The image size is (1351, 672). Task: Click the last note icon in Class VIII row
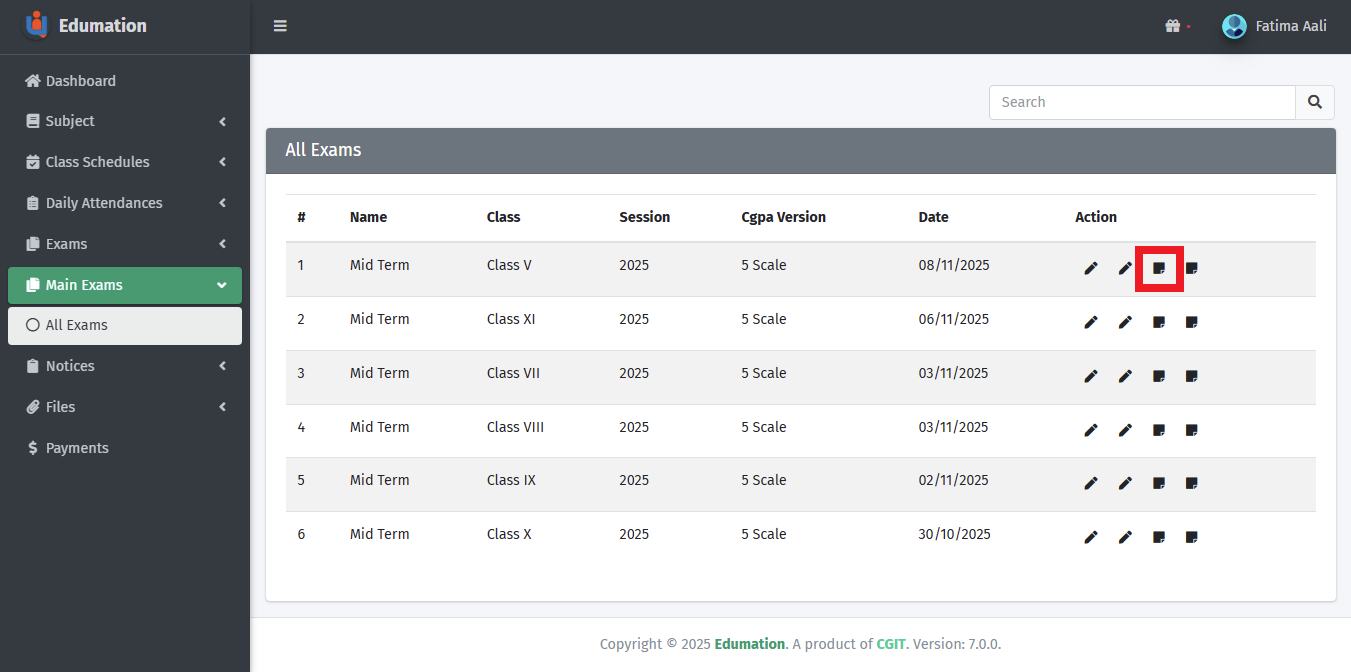1192,430
